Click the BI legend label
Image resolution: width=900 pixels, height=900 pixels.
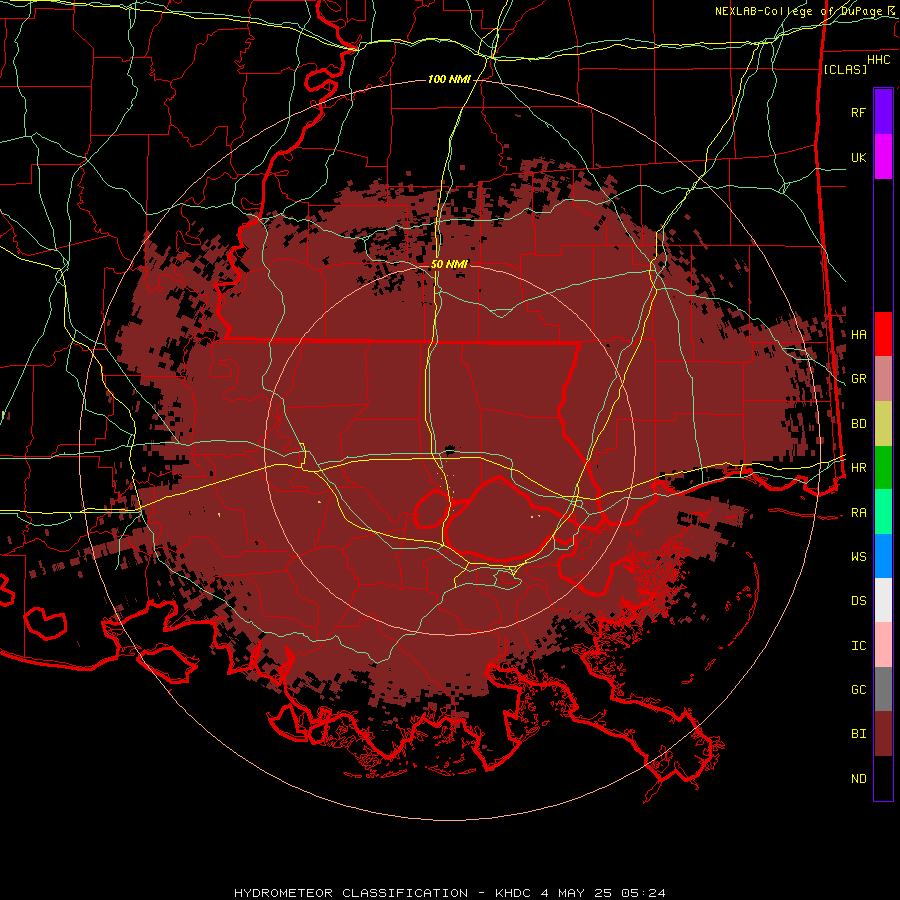coord(859,734)
